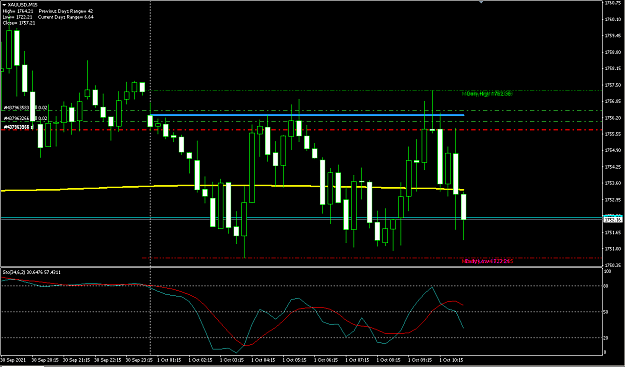625x367 pixels.
Task: Click the 'Close= 1757.21' info label
Action: 19,23
